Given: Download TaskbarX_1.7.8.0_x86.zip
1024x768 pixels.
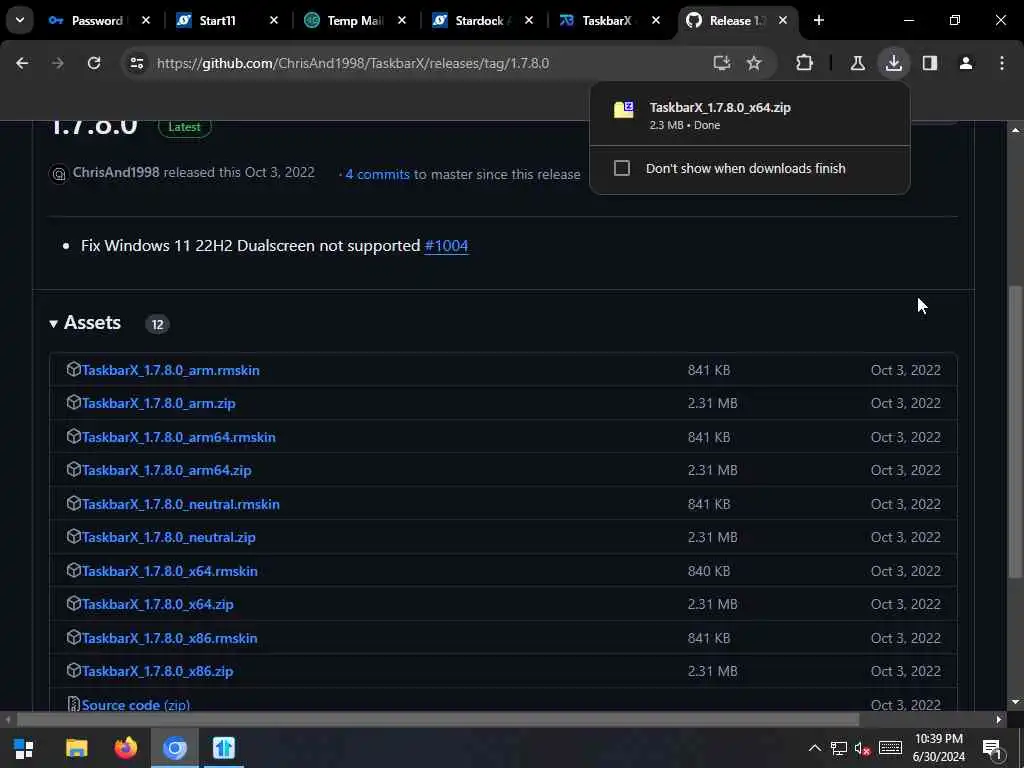Looking at the screenshot, I should [x=157, y=671].
